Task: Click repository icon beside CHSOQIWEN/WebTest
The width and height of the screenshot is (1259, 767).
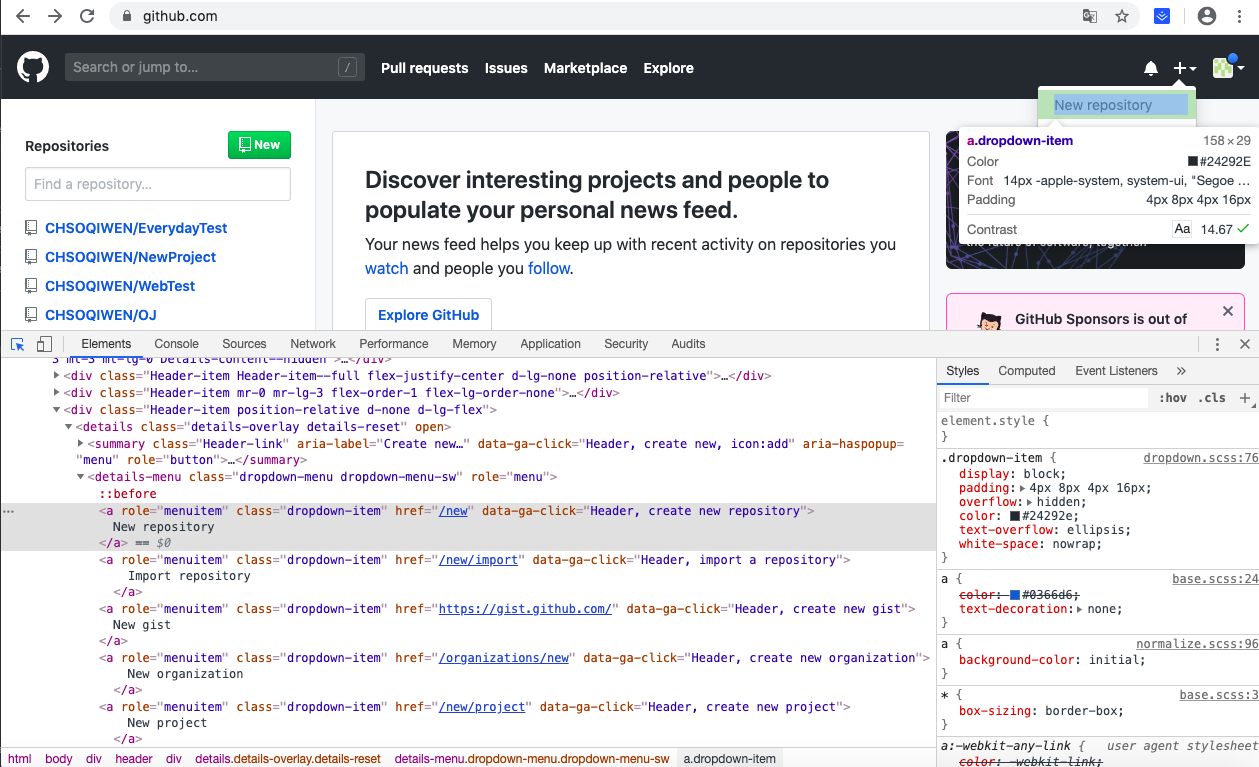Action: tap(31, 286)
